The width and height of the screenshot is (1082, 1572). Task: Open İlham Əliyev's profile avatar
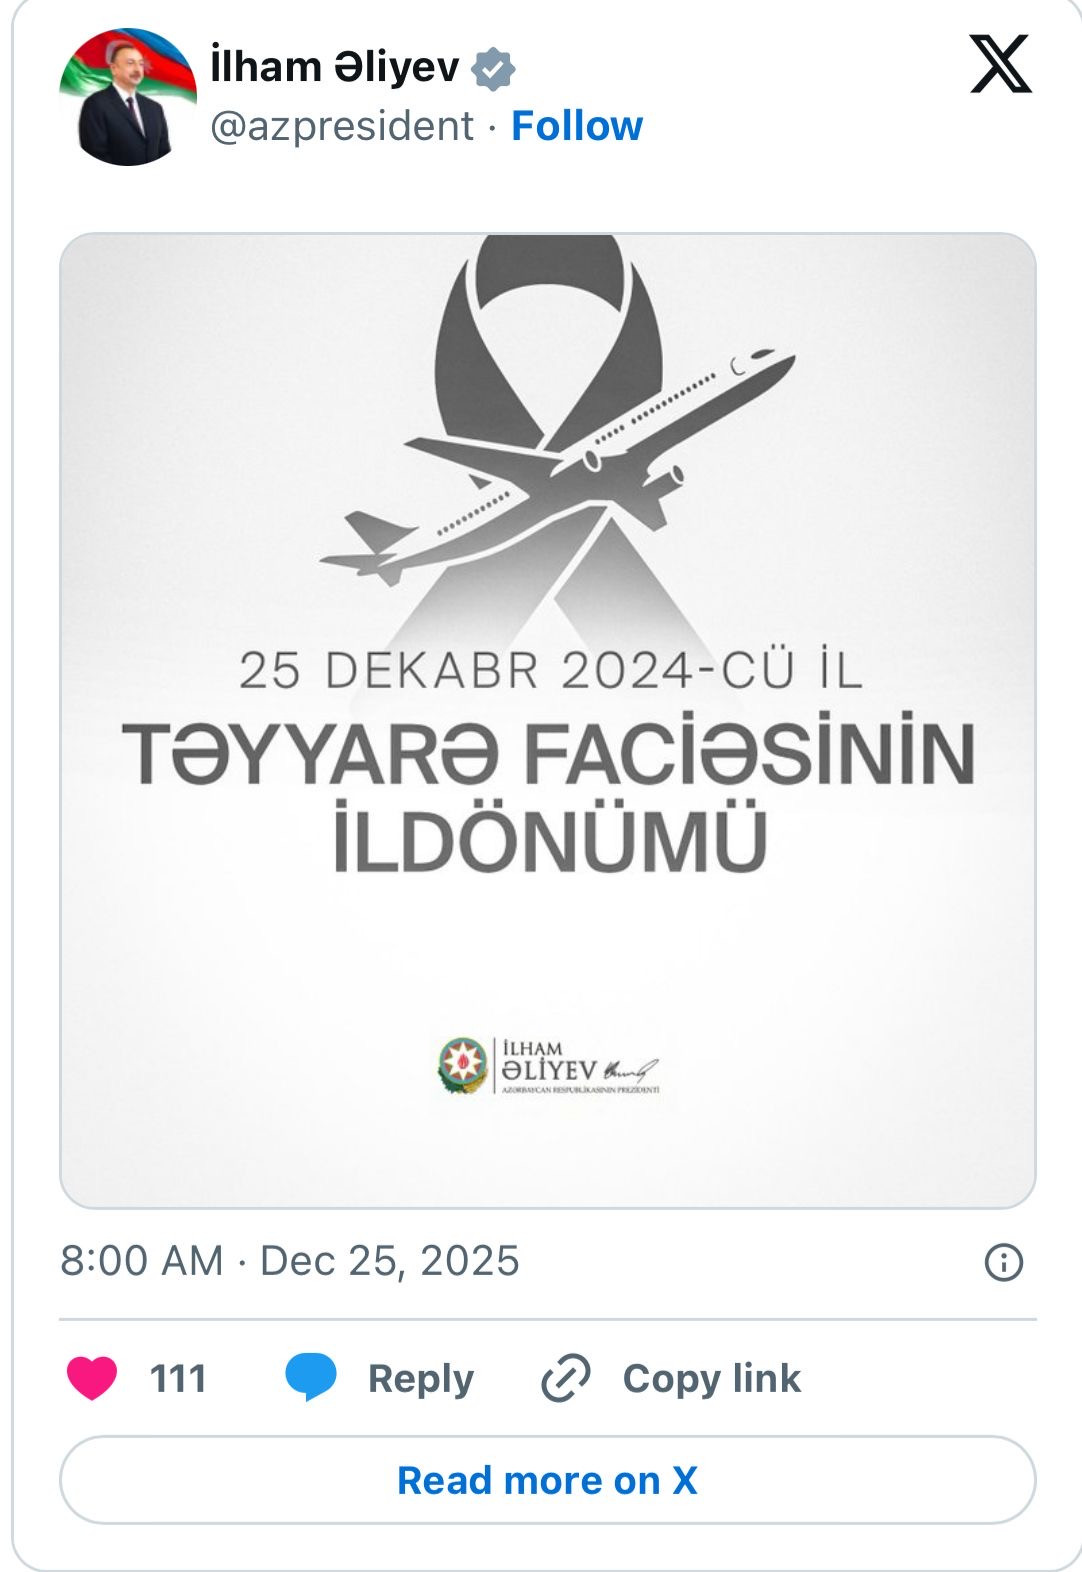pos(128,97)
